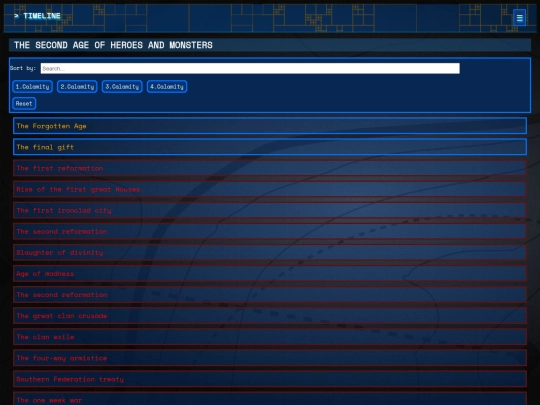Expand Age of madness entry
The width and height of the screenshot is (540, 405).
coord(270,273)
